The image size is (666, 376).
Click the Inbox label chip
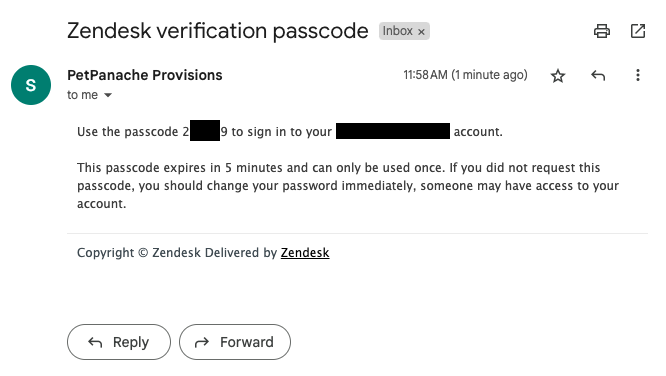[x=404, y=31]
